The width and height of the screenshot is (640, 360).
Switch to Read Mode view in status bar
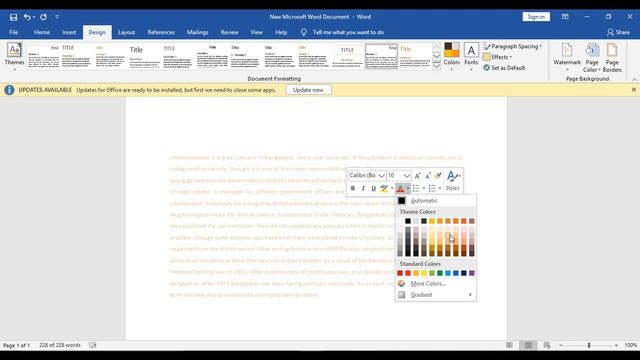509,345
